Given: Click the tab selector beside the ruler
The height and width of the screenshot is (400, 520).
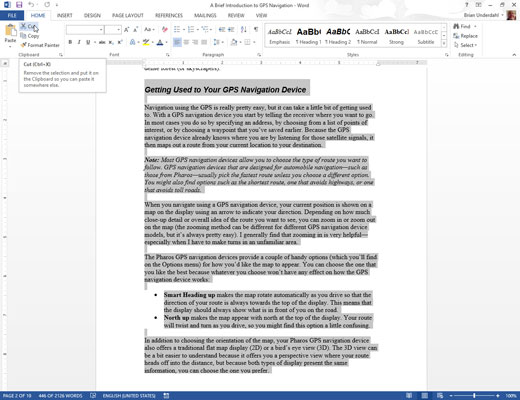Looking at the screenshot, I should click(5, 63).
